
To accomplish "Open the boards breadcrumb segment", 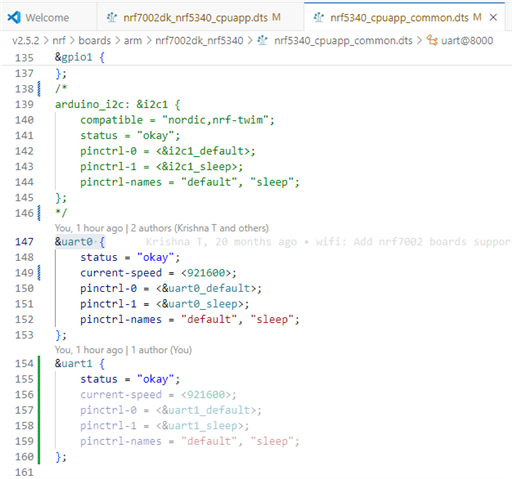I will pyautogui.click(x=95, y=41).
